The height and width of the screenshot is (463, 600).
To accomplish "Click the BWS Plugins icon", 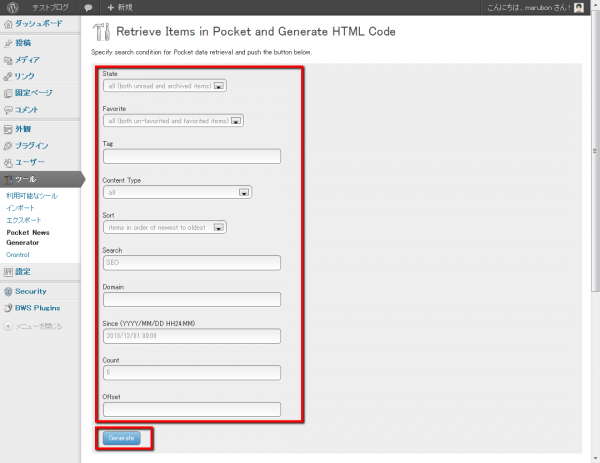I will [8, 308].
